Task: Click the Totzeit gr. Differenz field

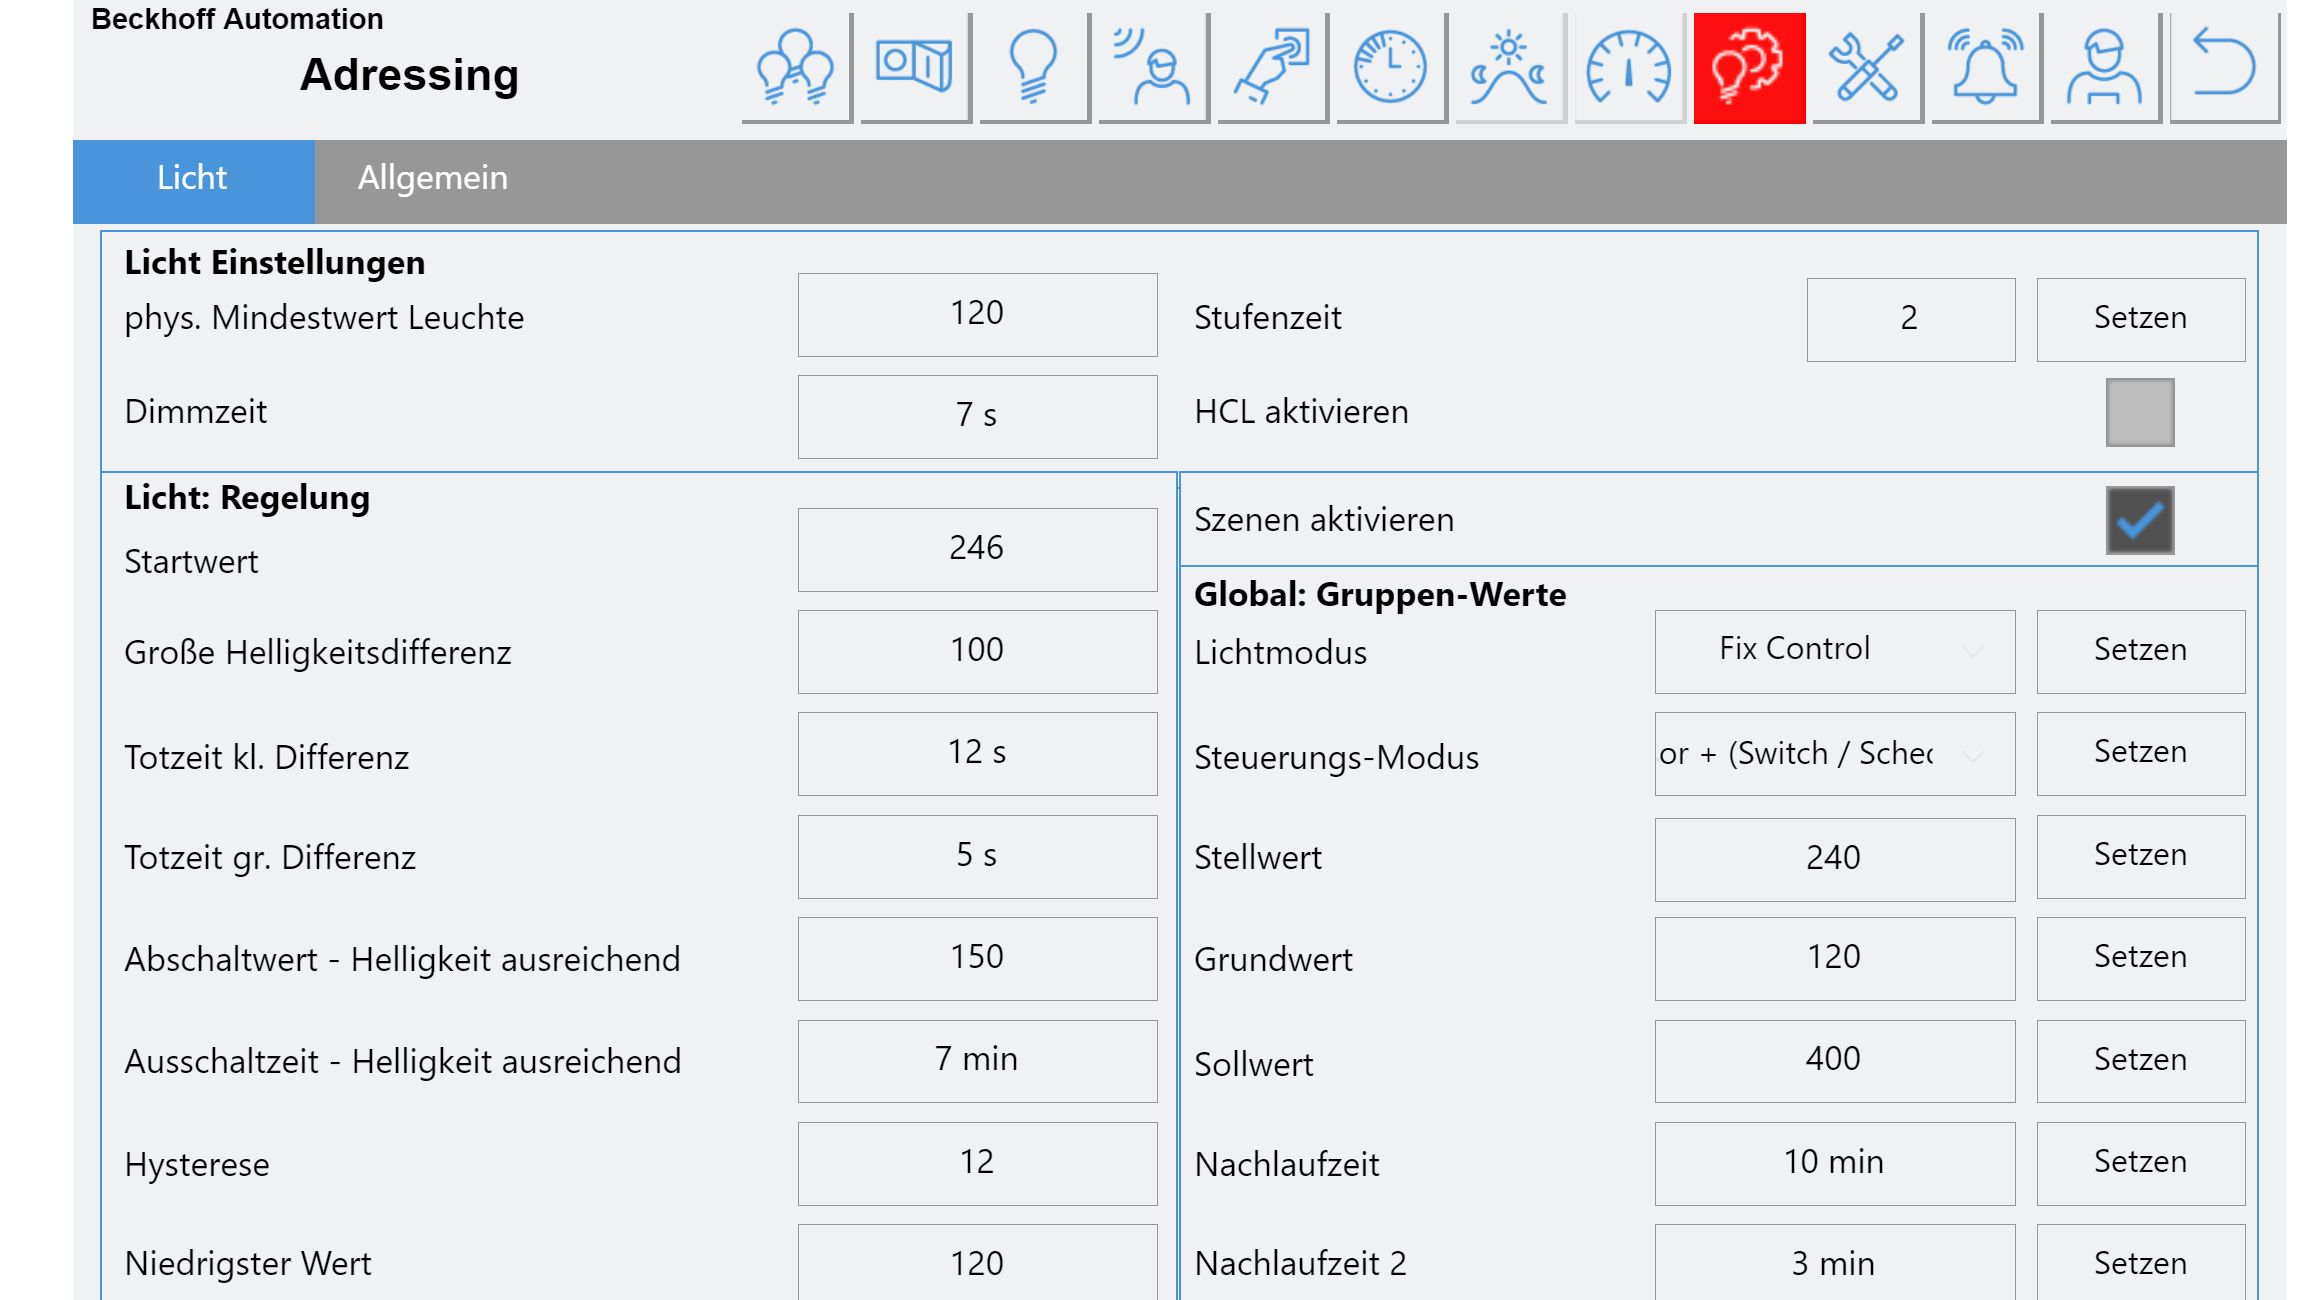Action: click(x=978, y=857)
